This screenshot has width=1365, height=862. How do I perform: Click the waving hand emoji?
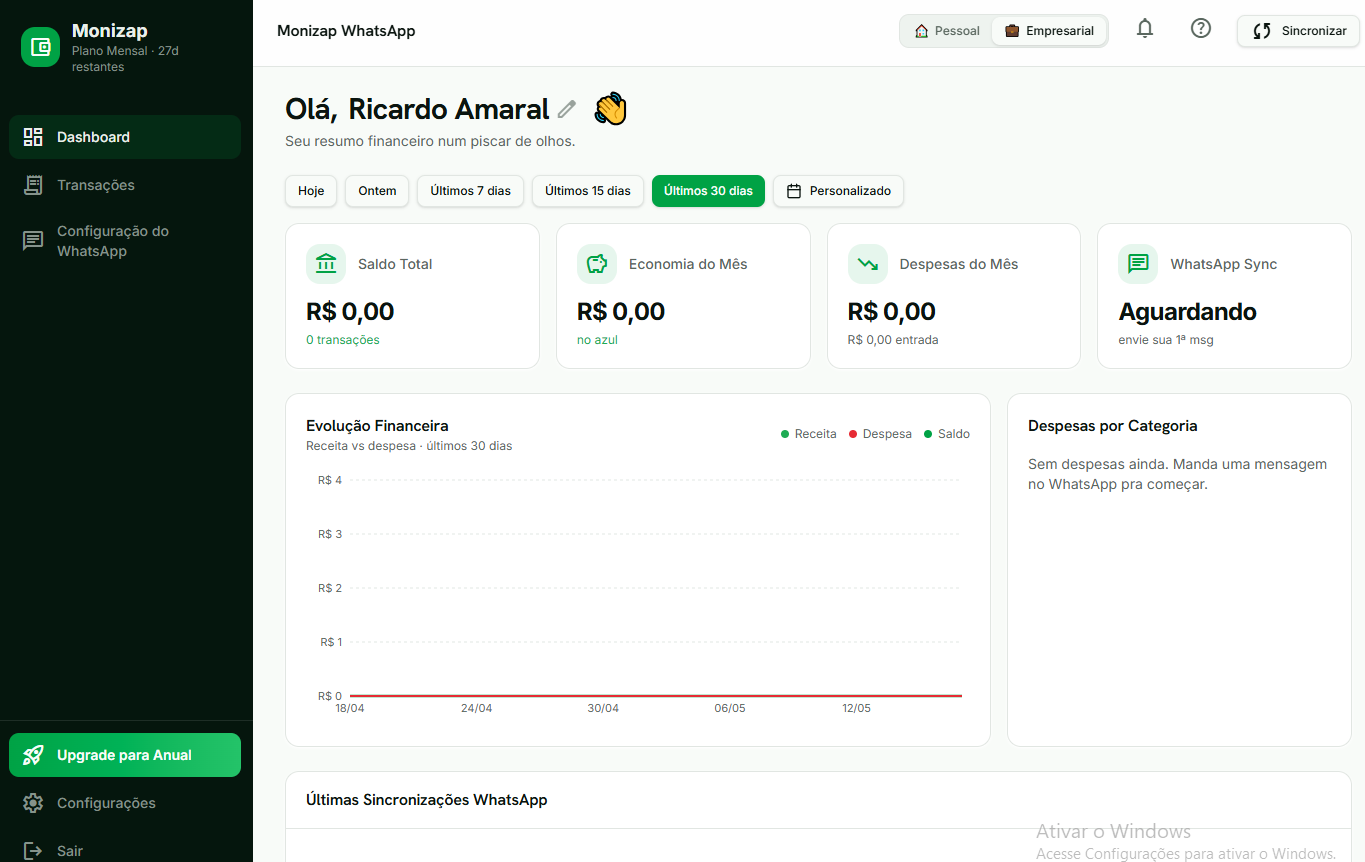[x=610, y=108]
